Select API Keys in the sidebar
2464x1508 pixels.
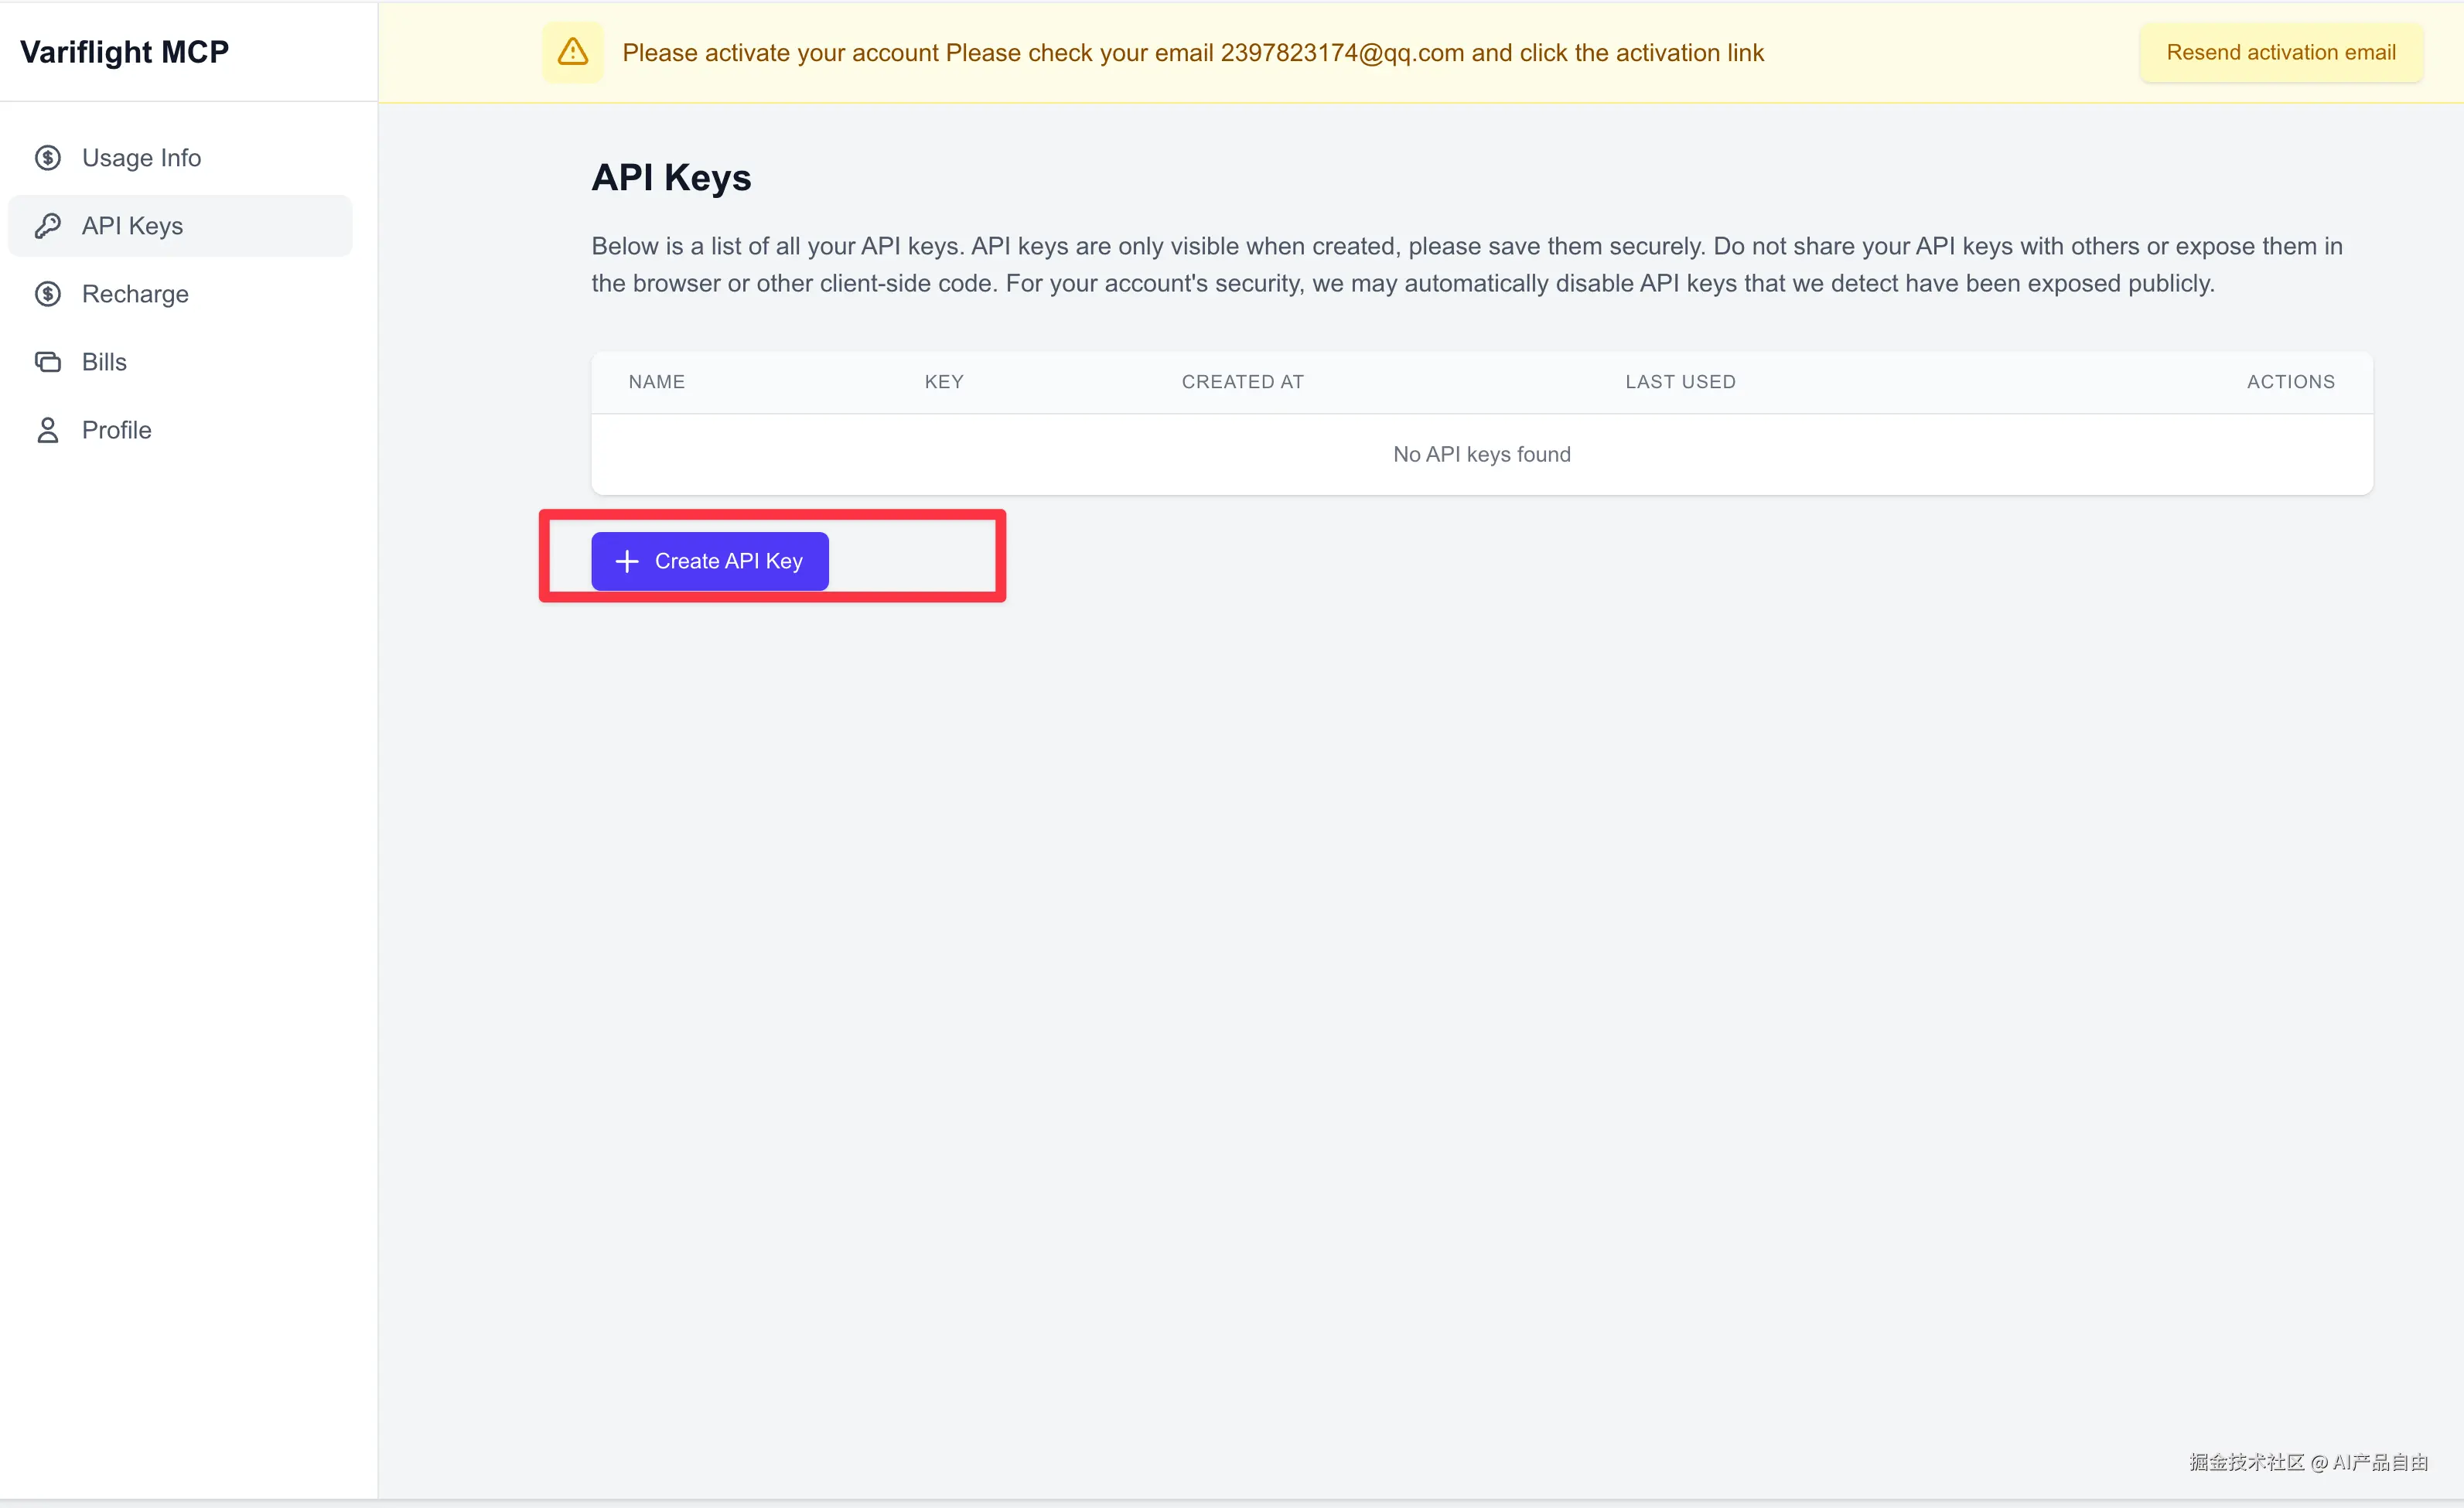pyautogui.click(x=132, y=226)
